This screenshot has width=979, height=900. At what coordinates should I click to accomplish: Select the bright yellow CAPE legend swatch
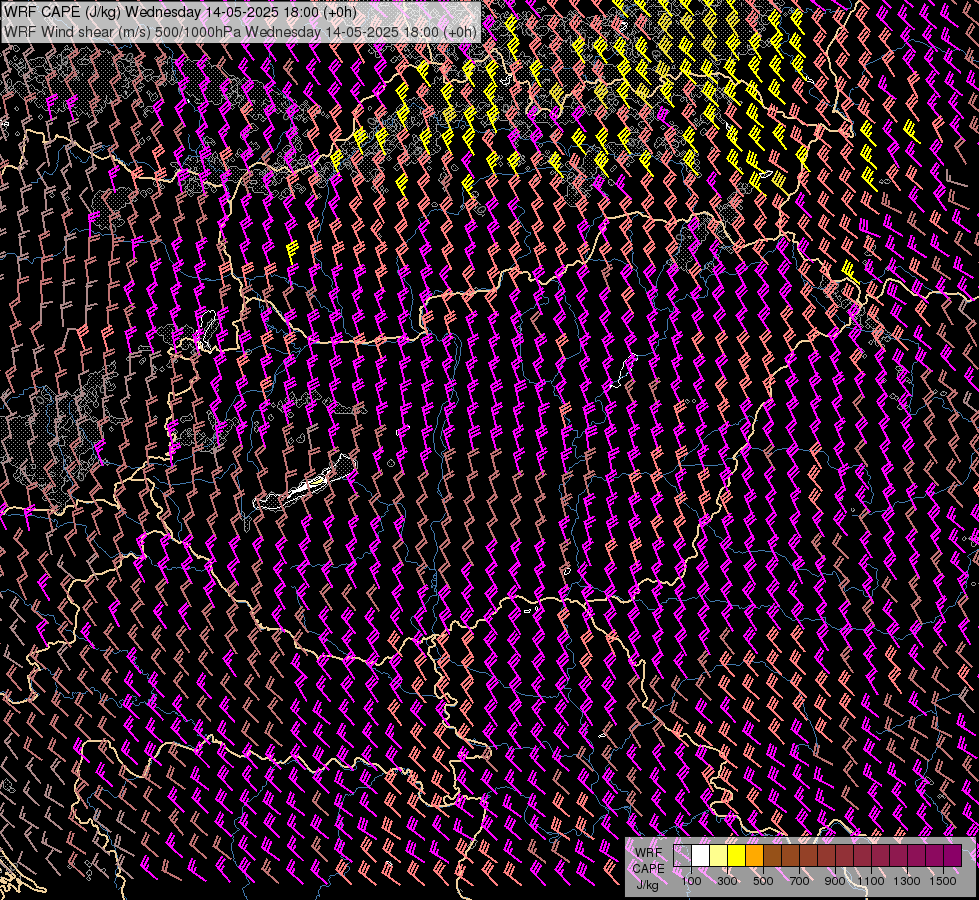(x=737, y=856)
